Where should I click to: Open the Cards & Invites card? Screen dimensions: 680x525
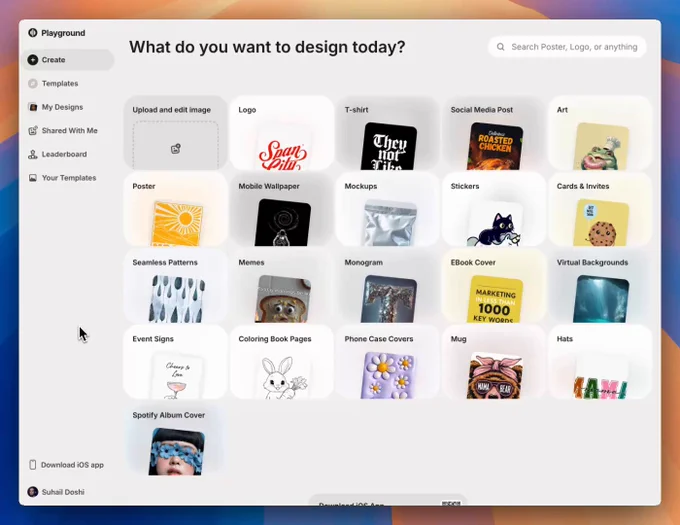click(x=601, y=209)
